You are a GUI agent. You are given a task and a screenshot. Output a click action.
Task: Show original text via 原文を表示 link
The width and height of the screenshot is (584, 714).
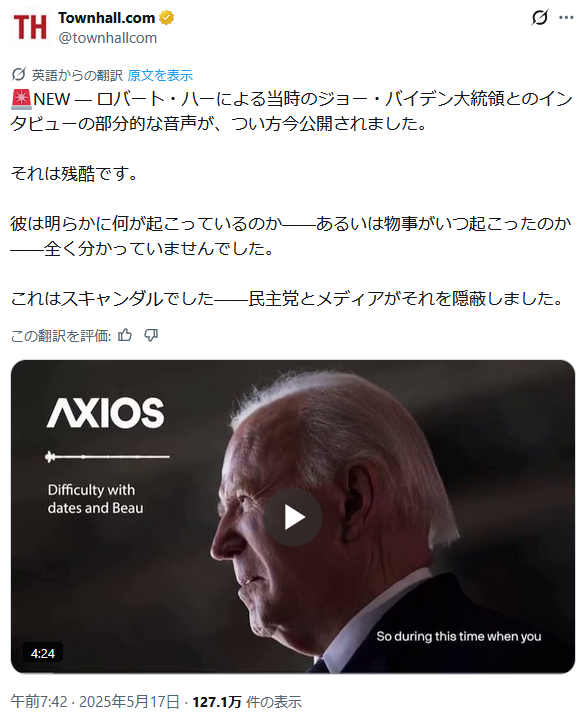[x=160, y=75]
